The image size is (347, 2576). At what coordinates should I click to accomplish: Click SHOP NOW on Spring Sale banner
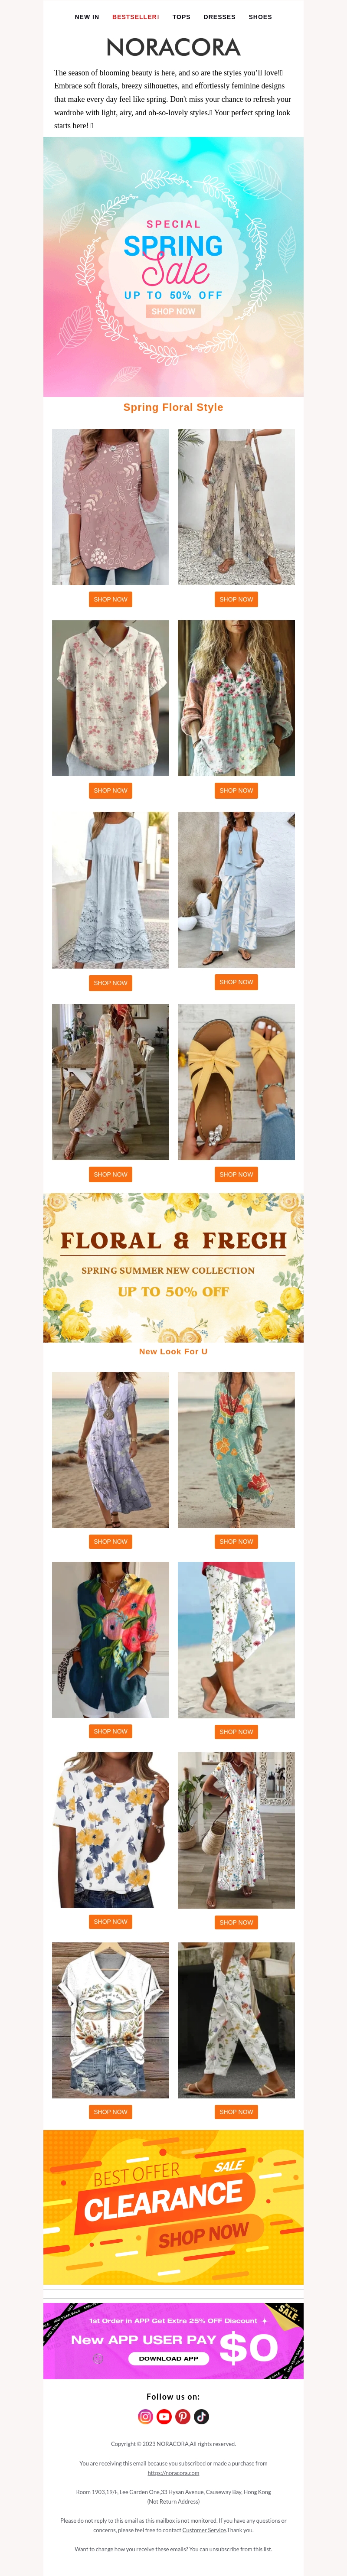[x=173, y=311]
